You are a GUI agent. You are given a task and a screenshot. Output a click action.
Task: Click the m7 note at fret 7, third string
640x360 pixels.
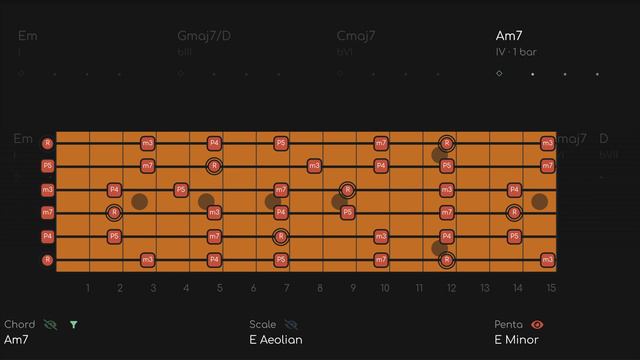tap(281, 190)
